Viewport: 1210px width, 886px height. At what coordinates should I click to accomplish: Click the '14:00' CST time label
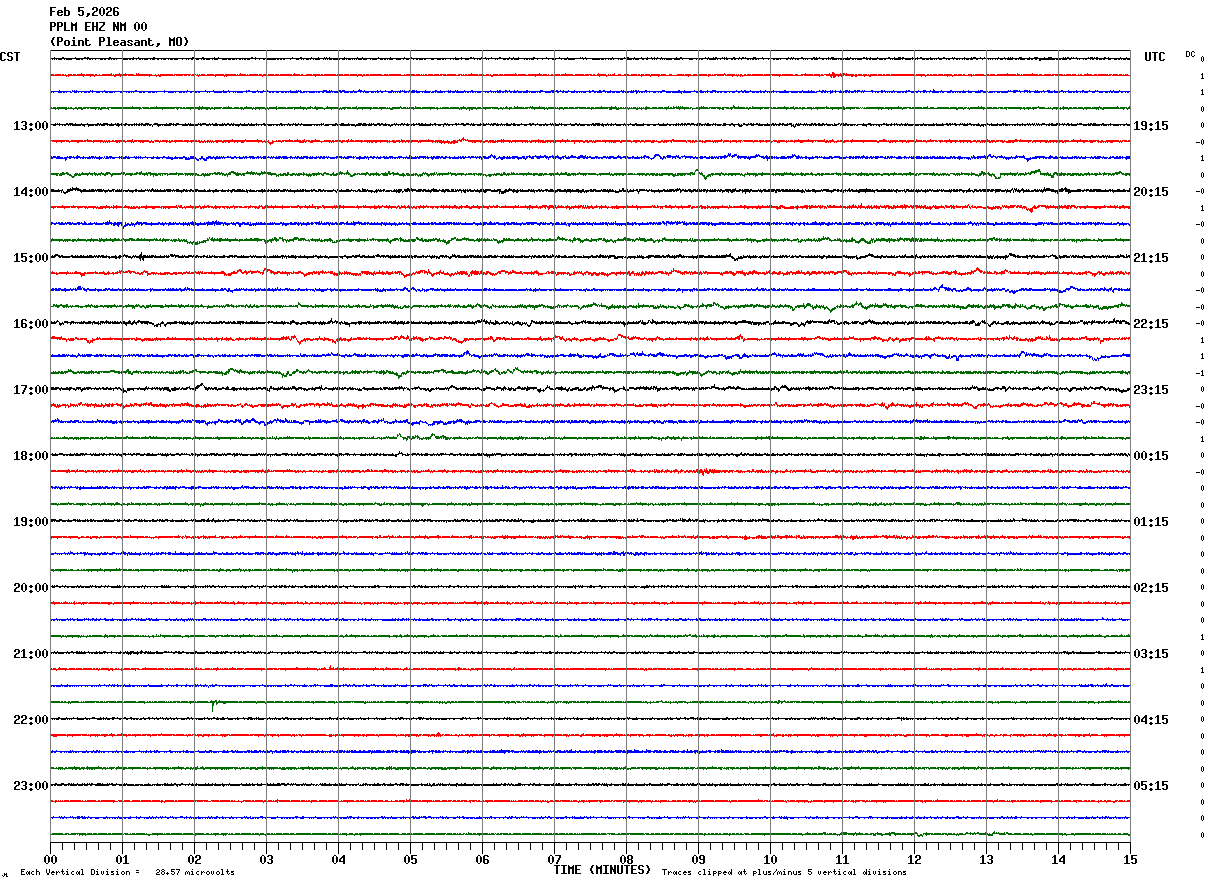30,192
